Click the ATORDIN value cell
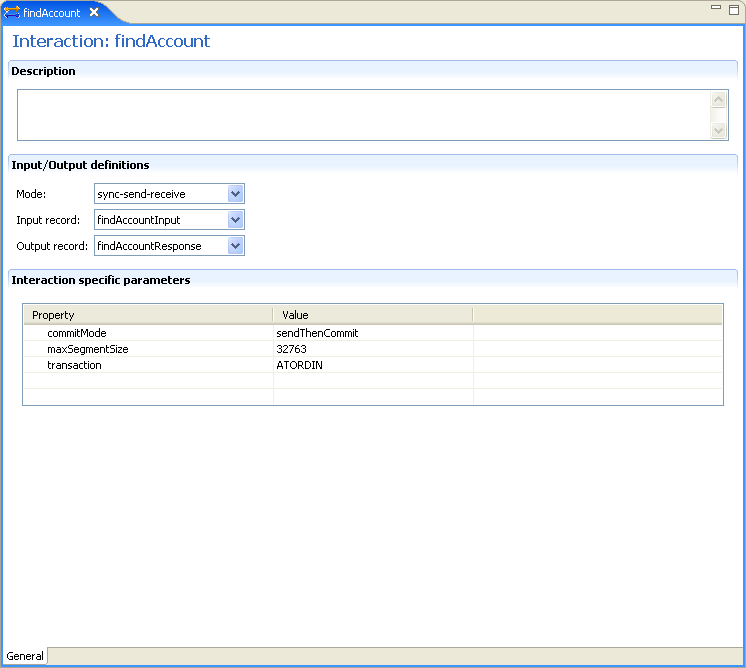Viewport: 746px width, 668px height. tap(373, 365)
